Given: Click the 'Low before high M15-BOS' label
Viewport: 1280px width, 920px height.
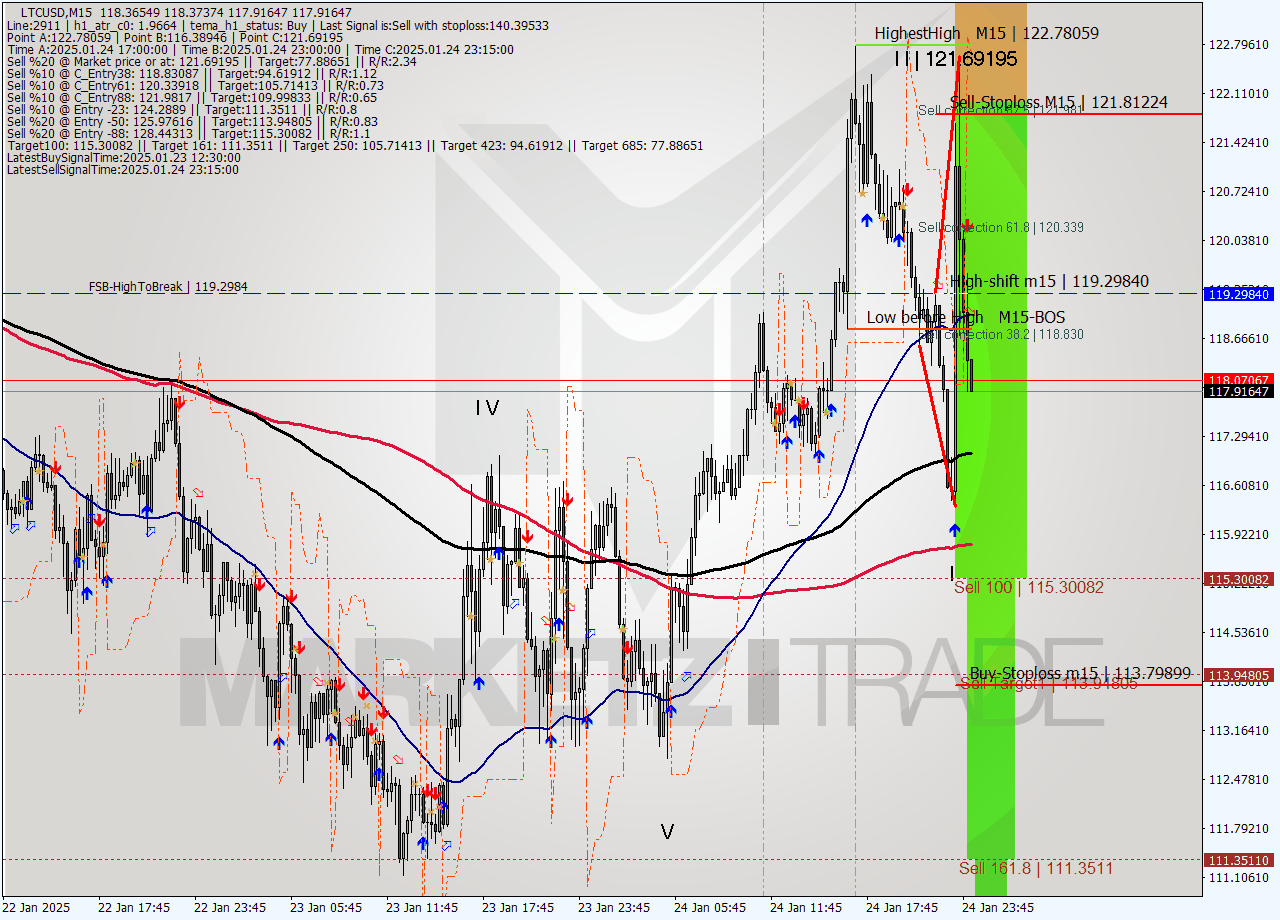Looking at the screenshot, I should [x=965, y=317].
